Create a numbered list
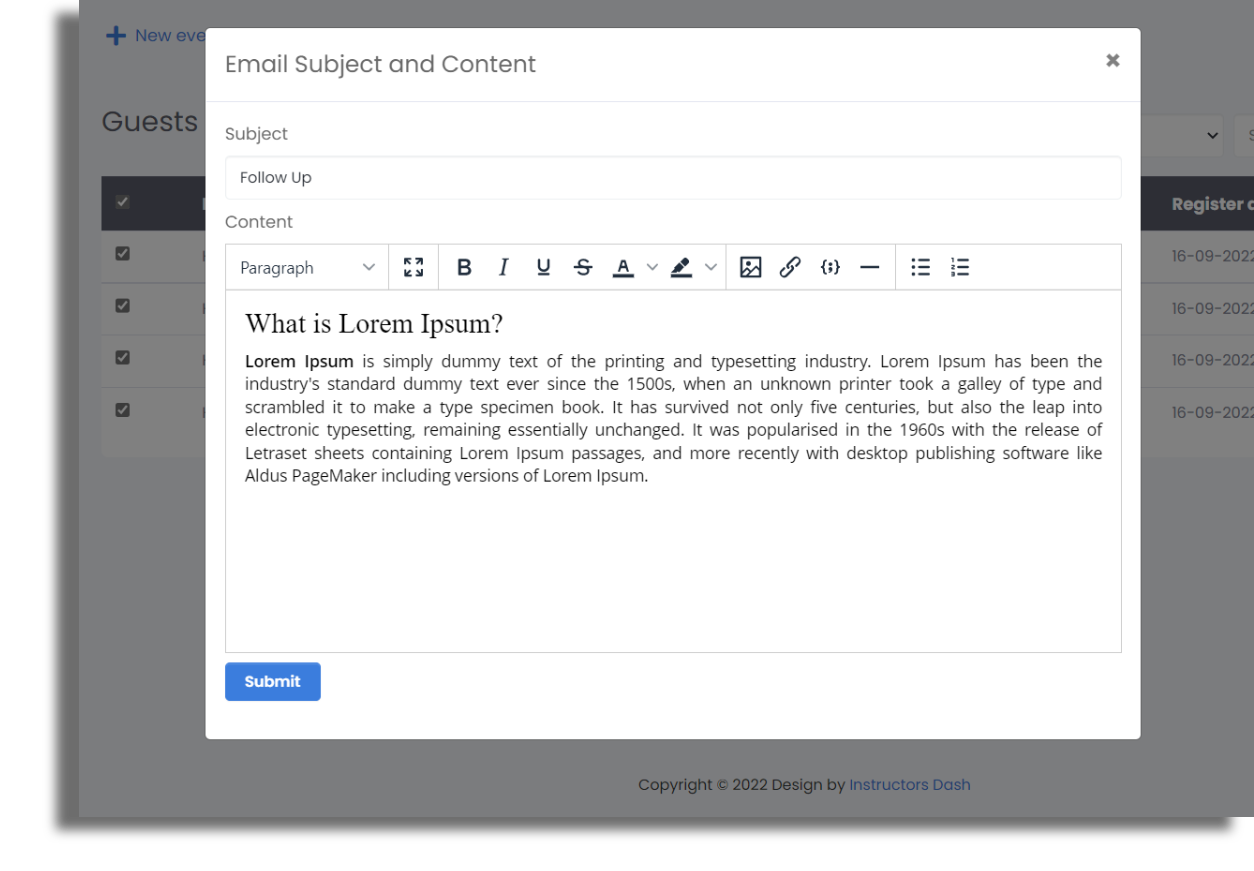 point(960,267)
